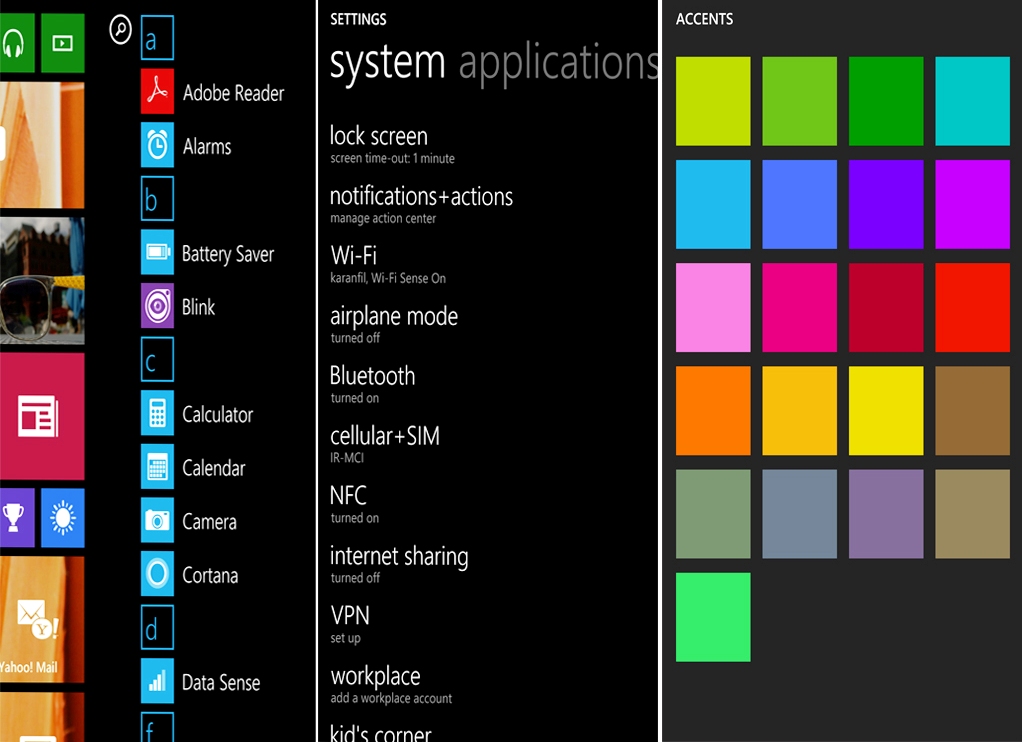The width and height of the screenshot is (1022, 742).
Task: Choose the brown accent color
Action: click(x=972, y=410)
